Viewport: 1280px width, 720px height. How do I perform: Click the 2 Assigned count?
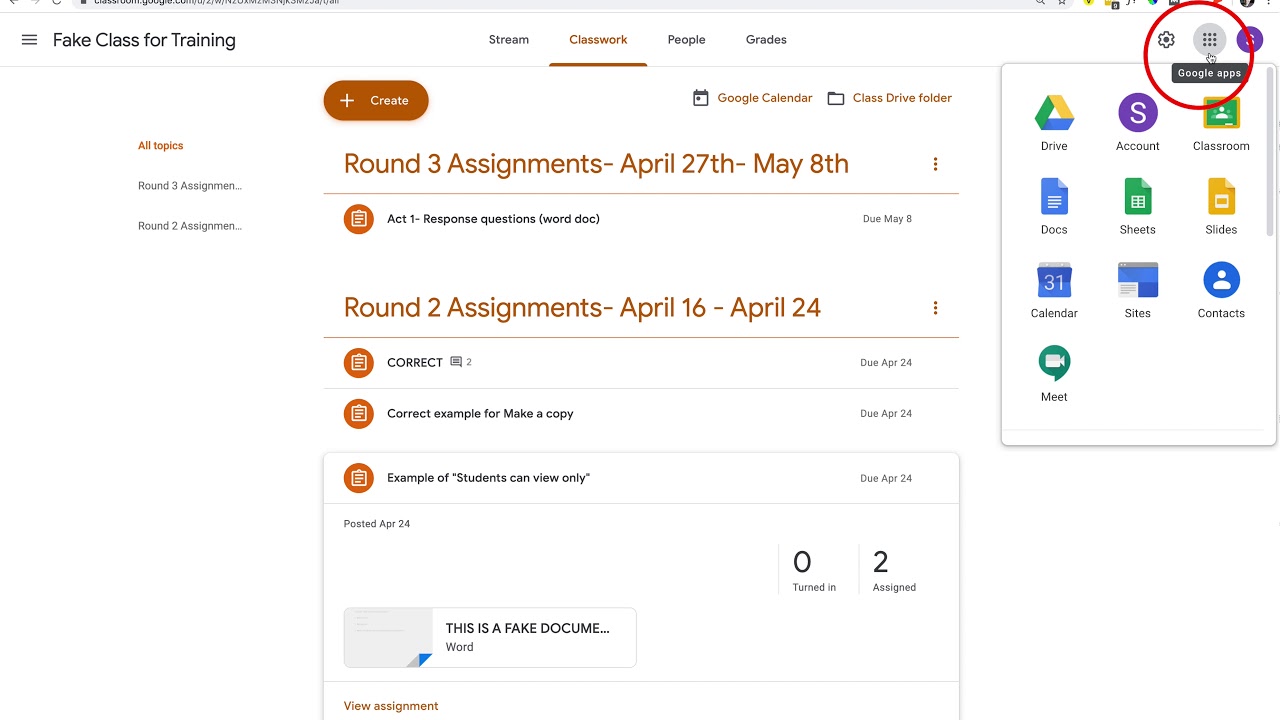click(x=893, y=570)
